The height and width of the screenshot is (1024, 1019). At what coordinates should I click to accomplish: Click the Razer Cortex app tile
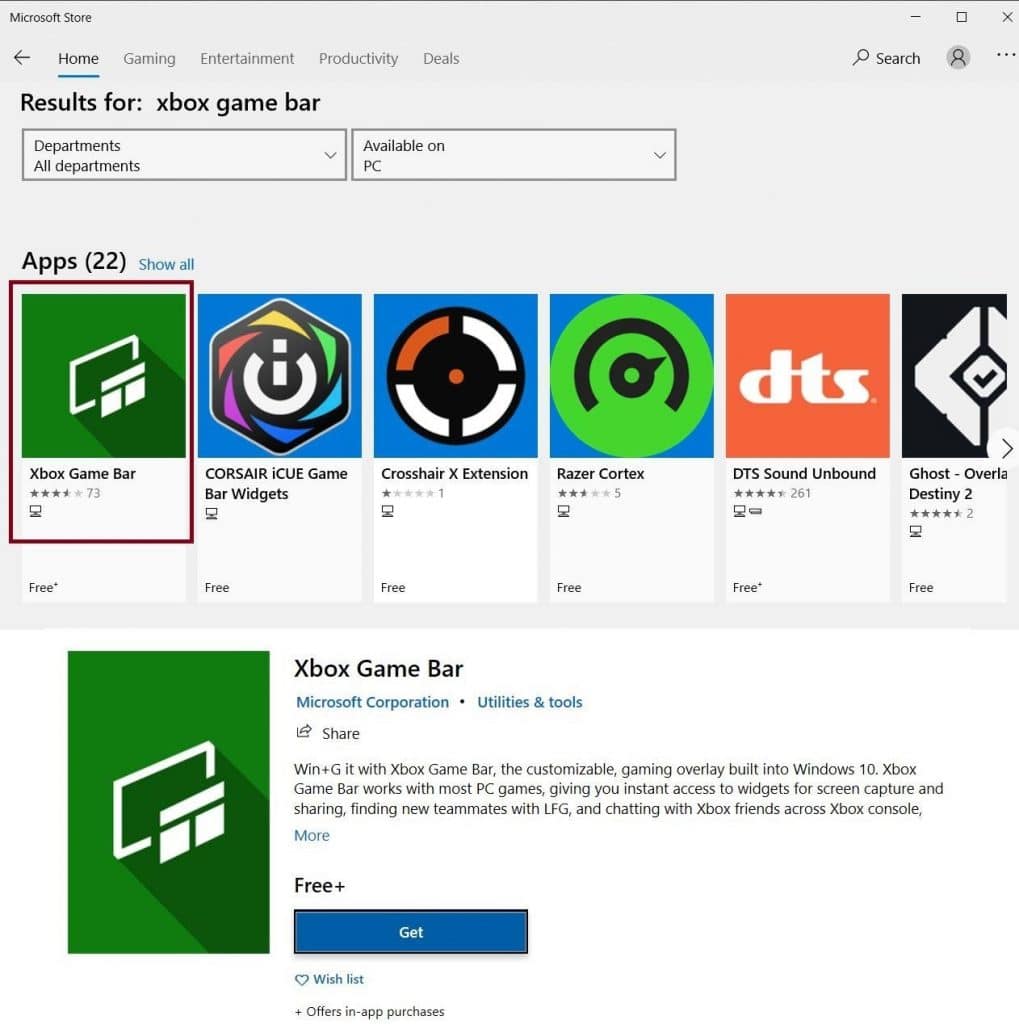[x=631, y=375]
